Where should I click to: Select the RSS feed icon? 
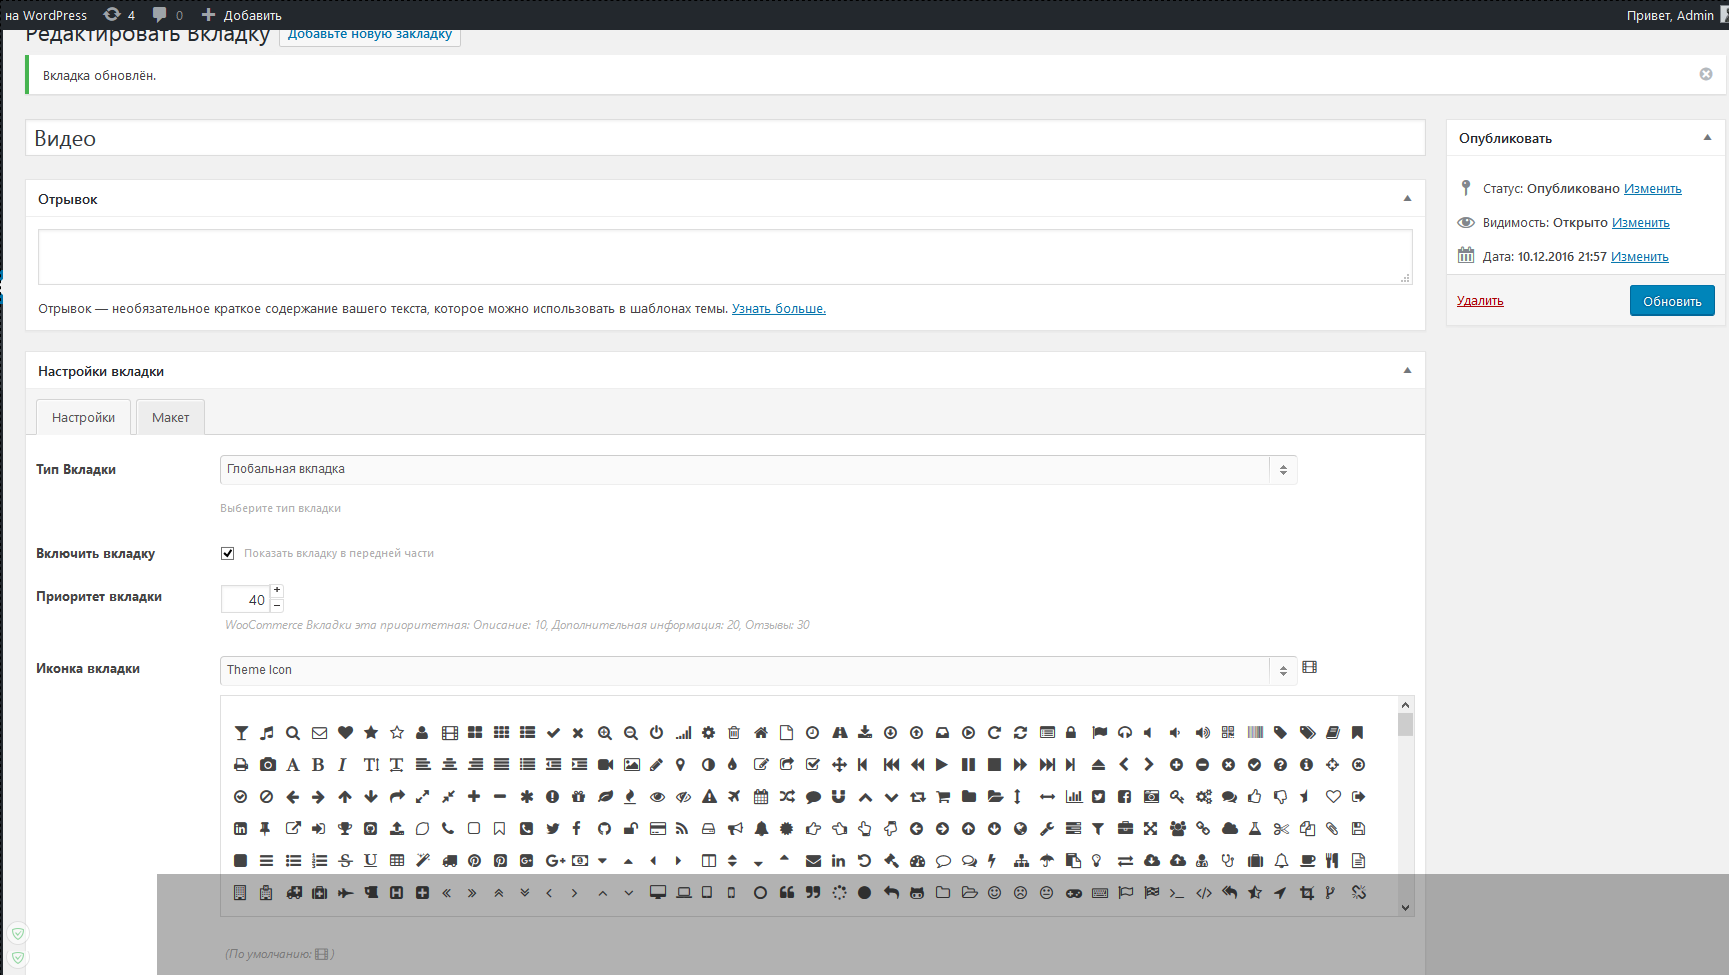(682, 829)
